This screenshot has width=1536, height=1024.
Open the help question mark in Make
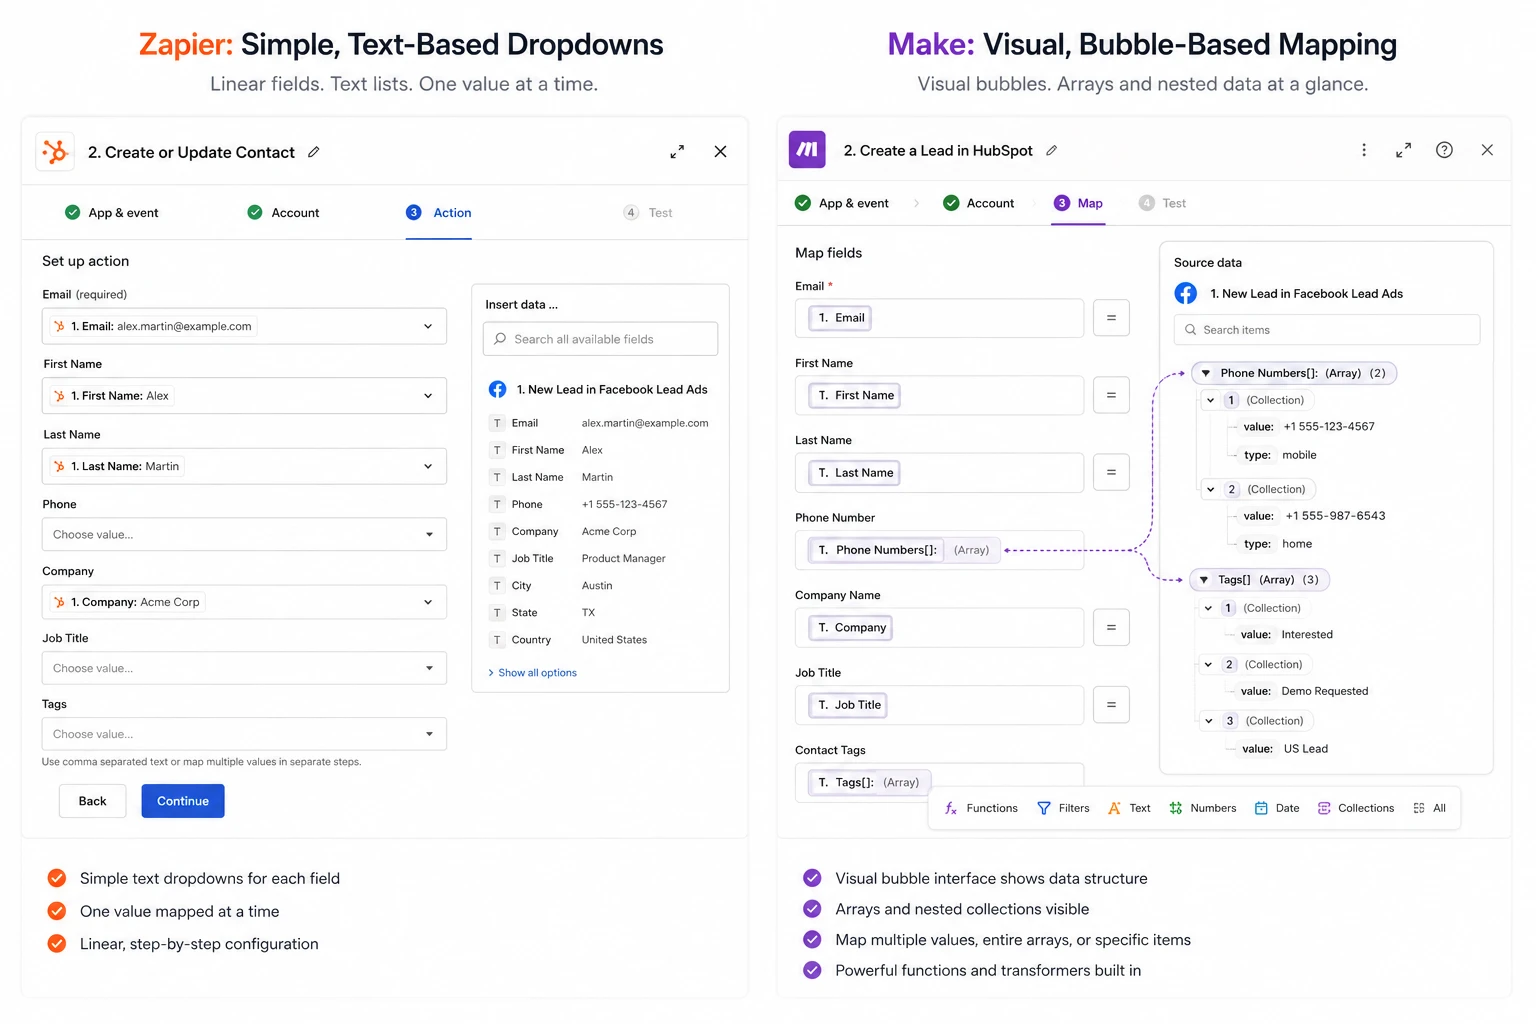[1444, 150]
